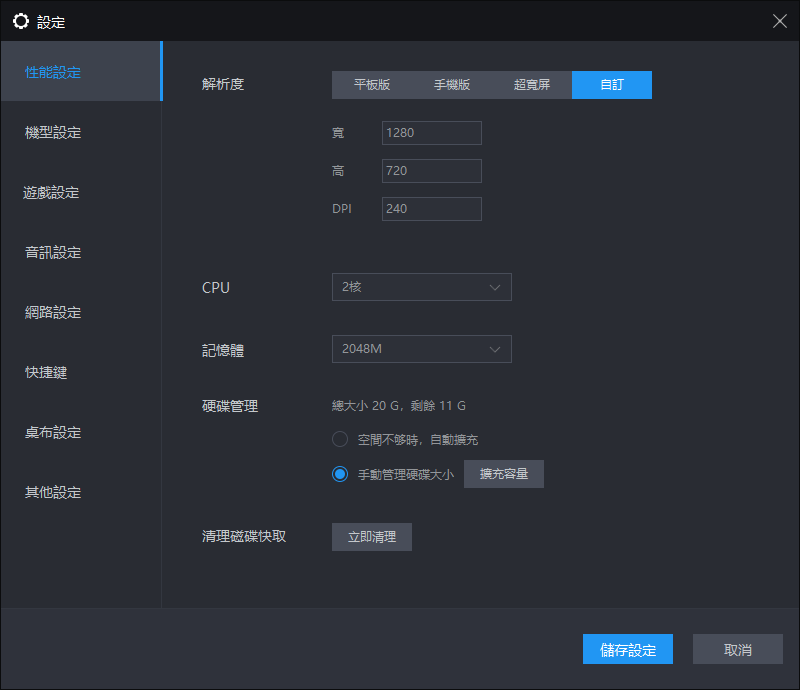800x690 pixels.
Task: Open the 快捷鍵 settings page
Action: (x=47, y=372)
